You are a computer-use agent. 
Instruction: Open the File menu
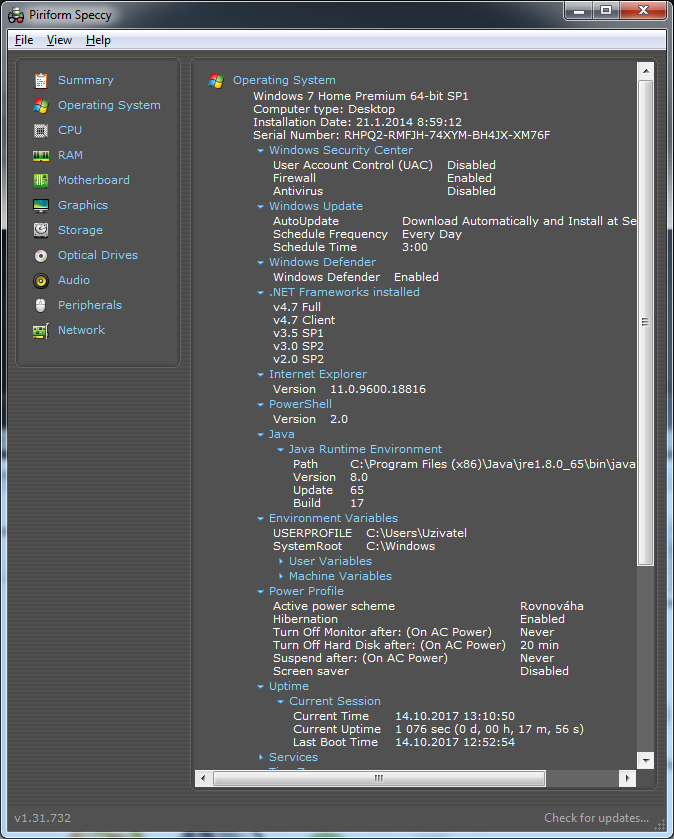[24, 40]
